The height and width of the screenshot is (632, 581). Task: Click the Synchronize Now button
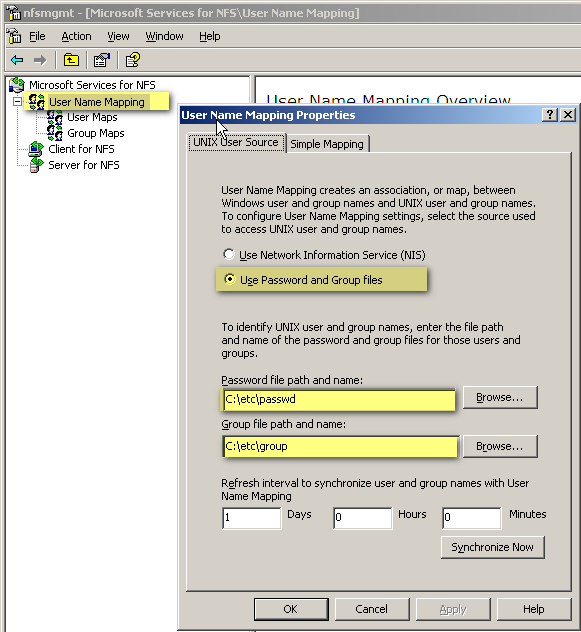click(x=493, y=547)
